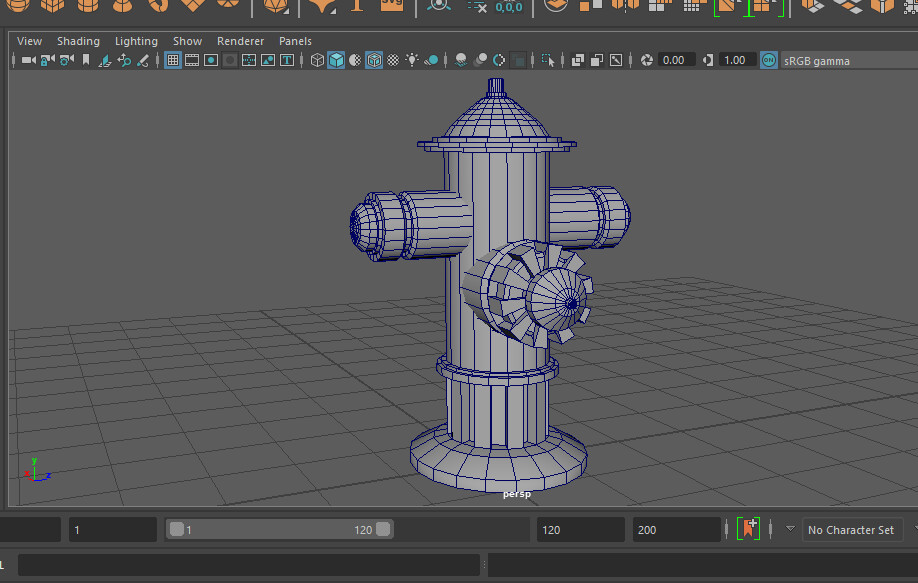Screen dimensions: 918x583
Task: Open the No Character Set dropdown
Action: tap(852, 529)
